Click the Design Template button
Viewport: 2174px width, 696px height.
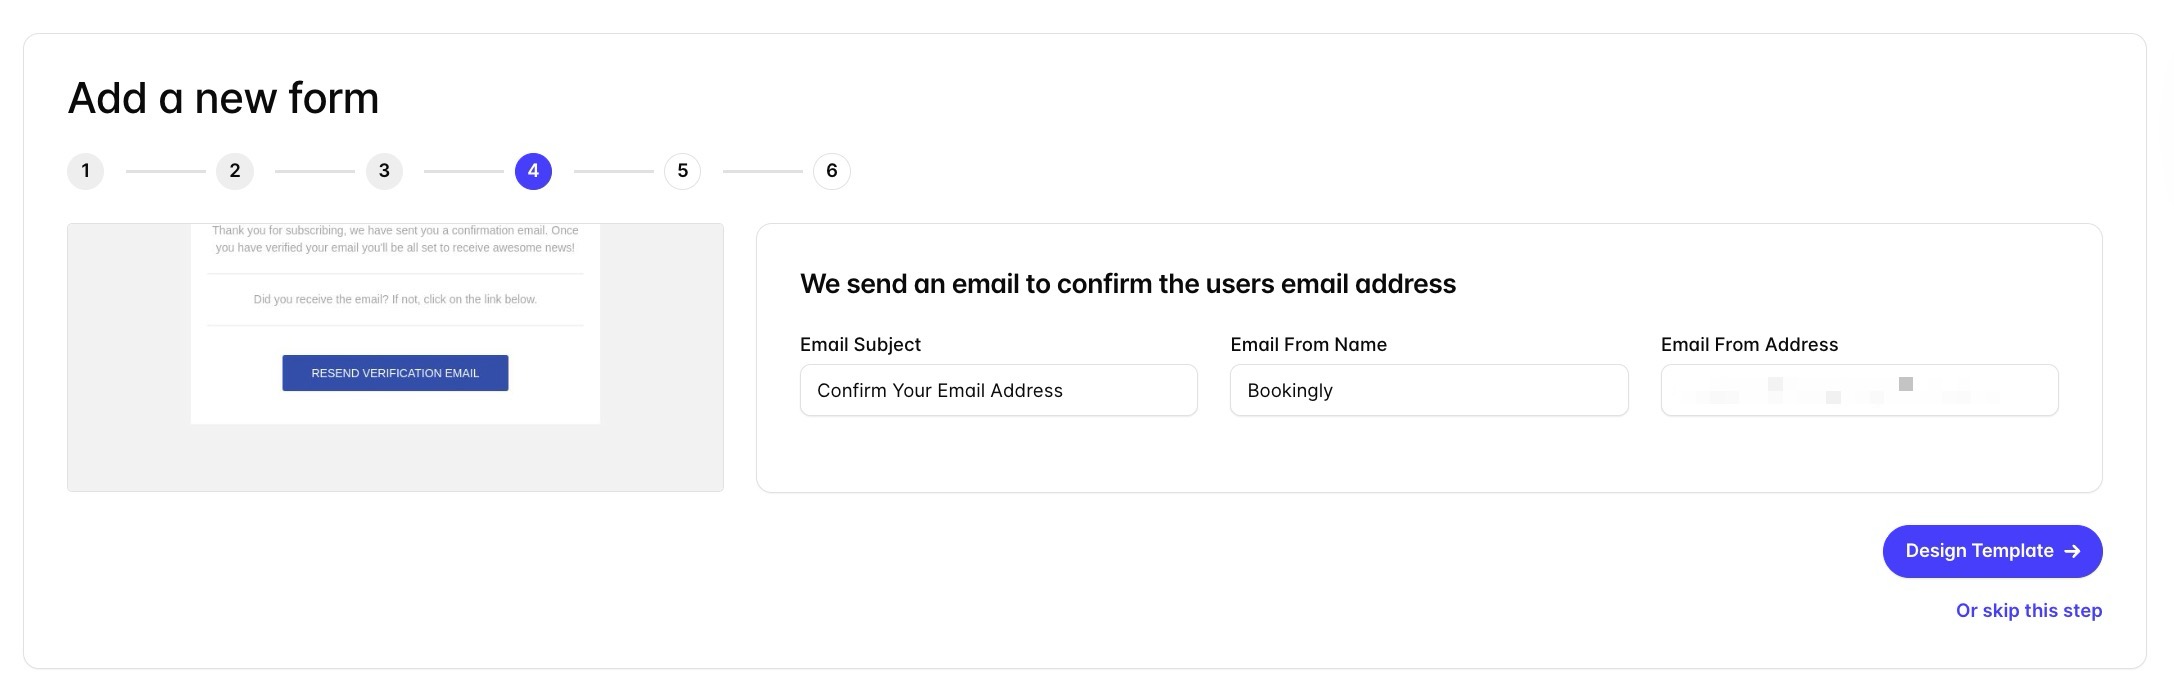click(x=1992, y=551)
